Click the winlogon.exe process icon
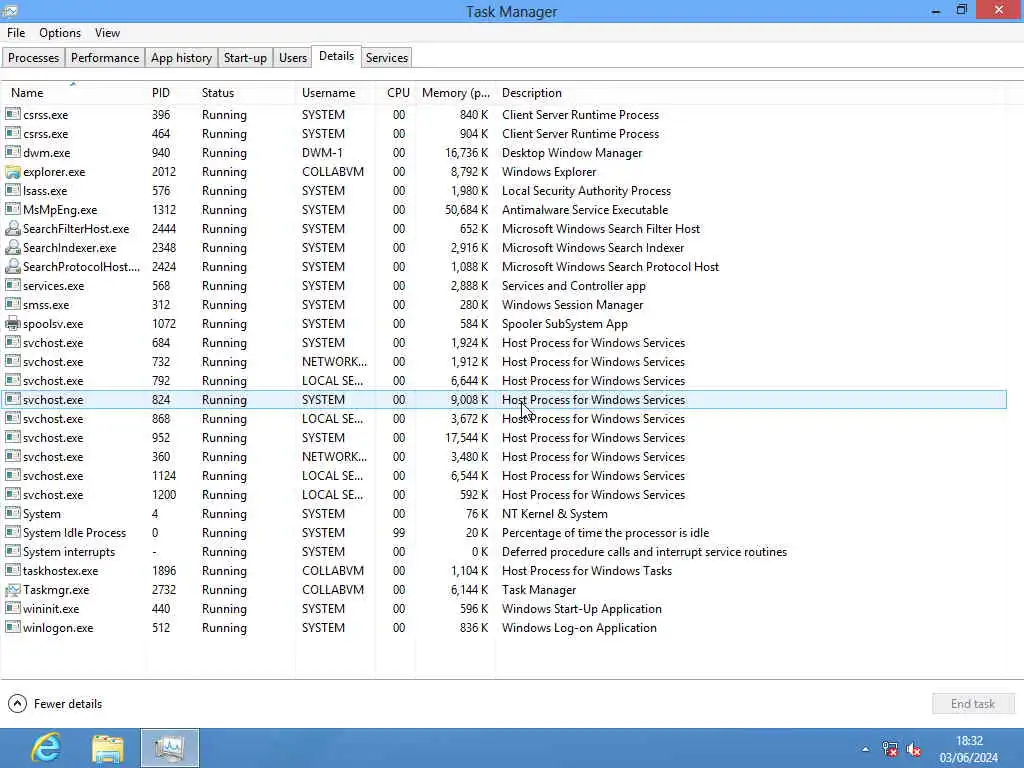1024x768 pixels. click(12, 628)
